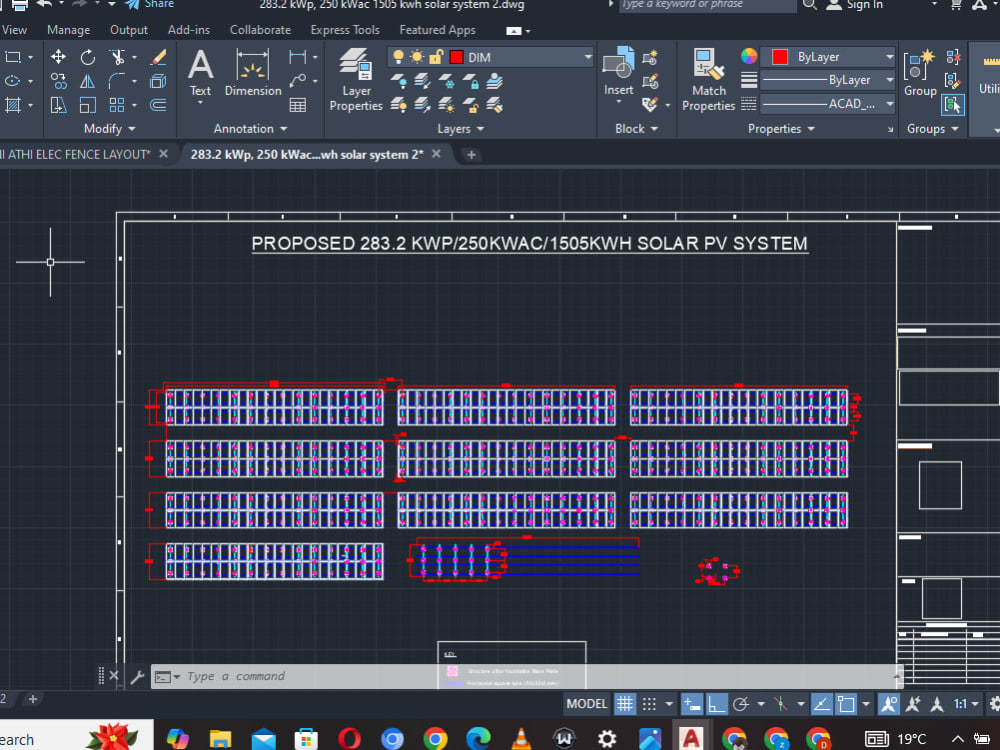Toggle polar tracking in status bar
1000x750 pixels.
tap(740, 704)
